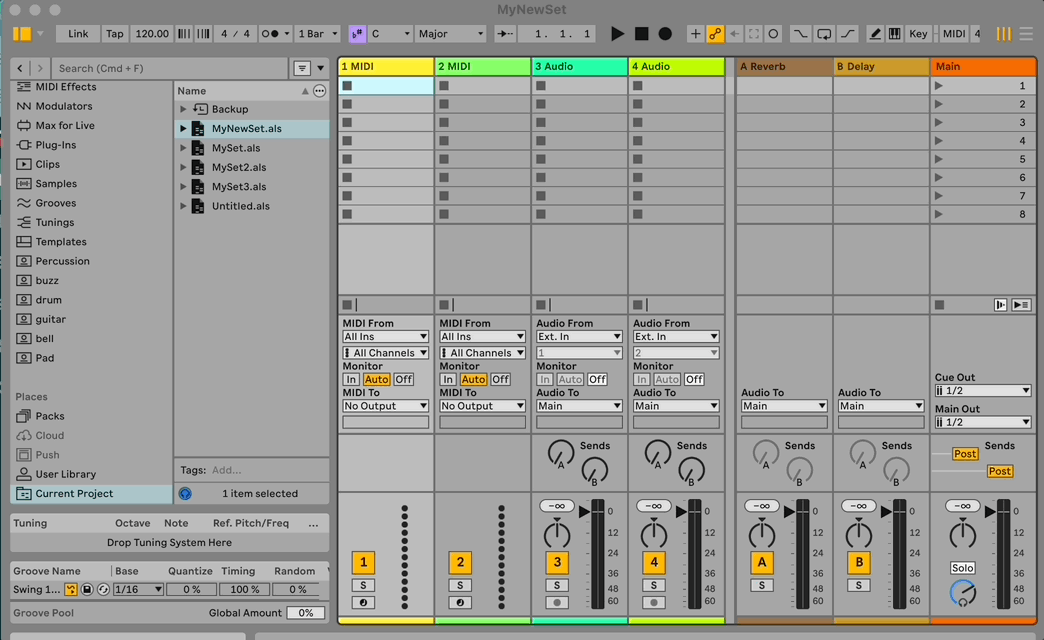Deactivate track 3 with its activator button
This screenshot has height=640, width=1044.
tap(557, 562)
